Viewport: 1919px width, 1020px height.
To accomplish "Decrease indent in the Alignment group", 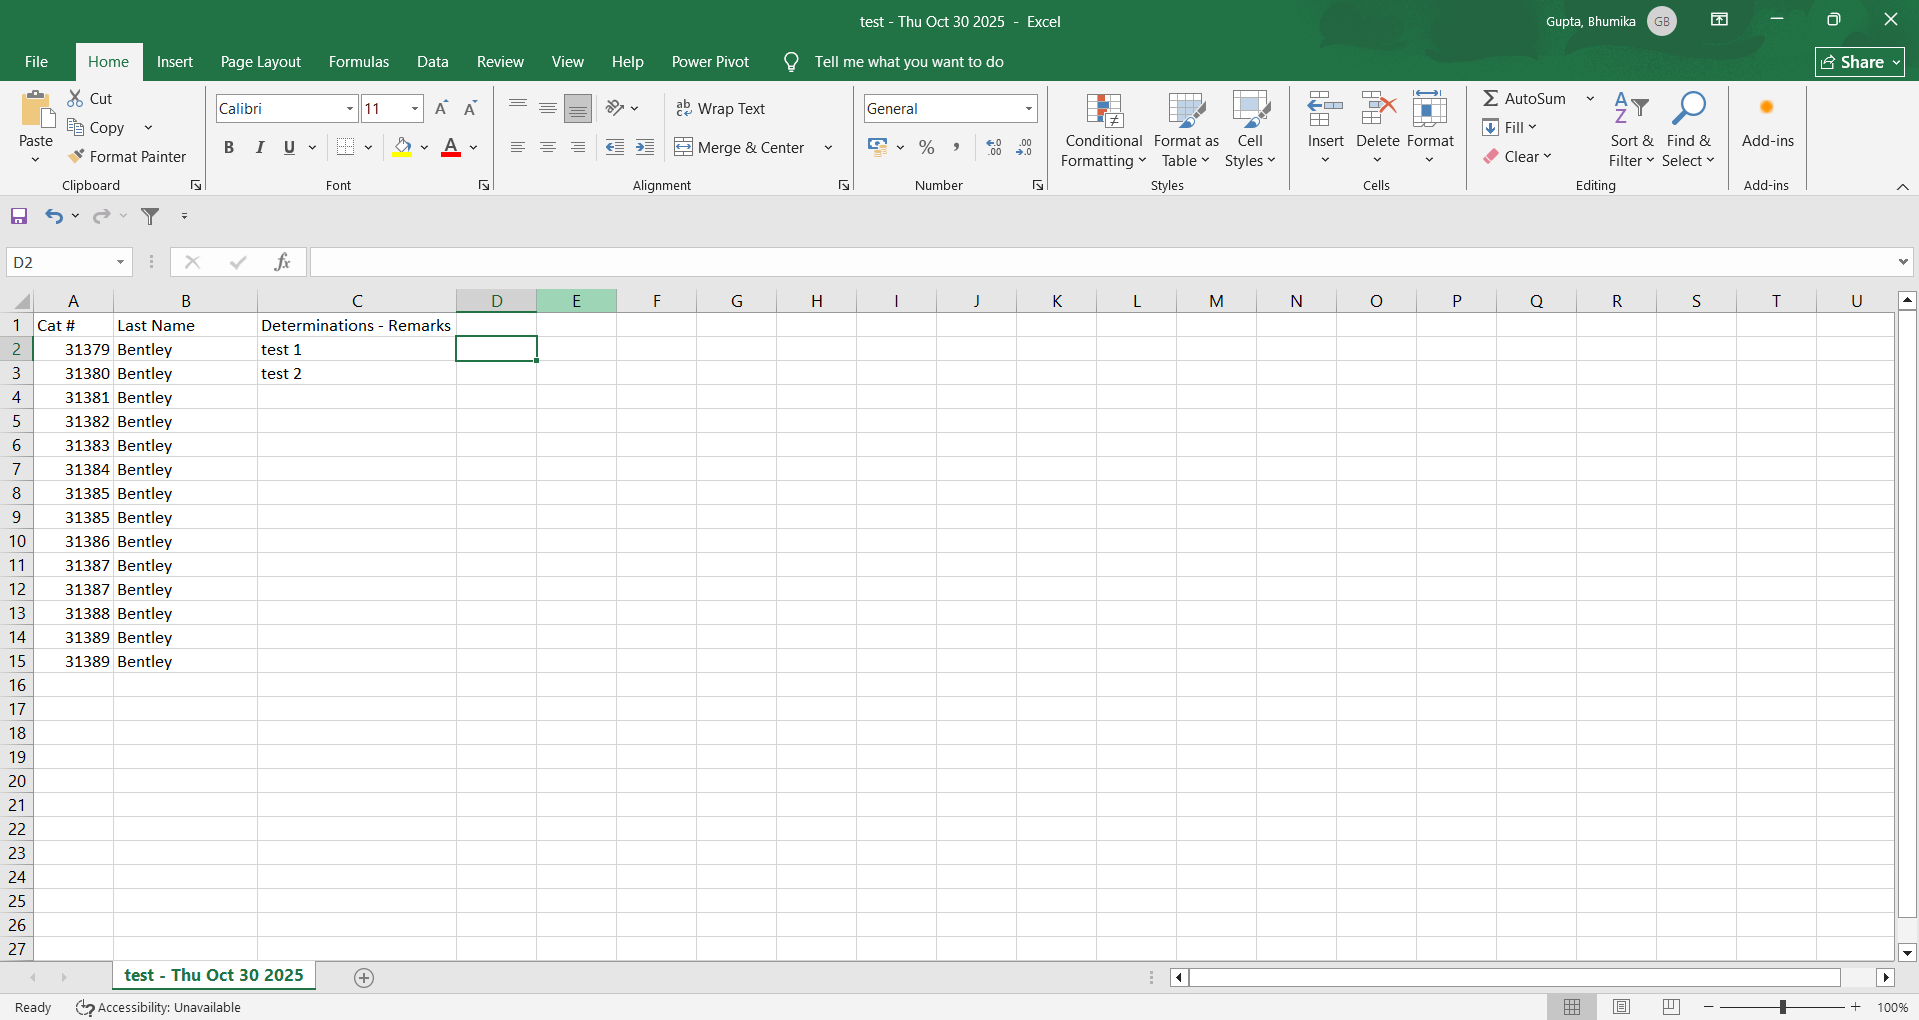I will (615, 147).
